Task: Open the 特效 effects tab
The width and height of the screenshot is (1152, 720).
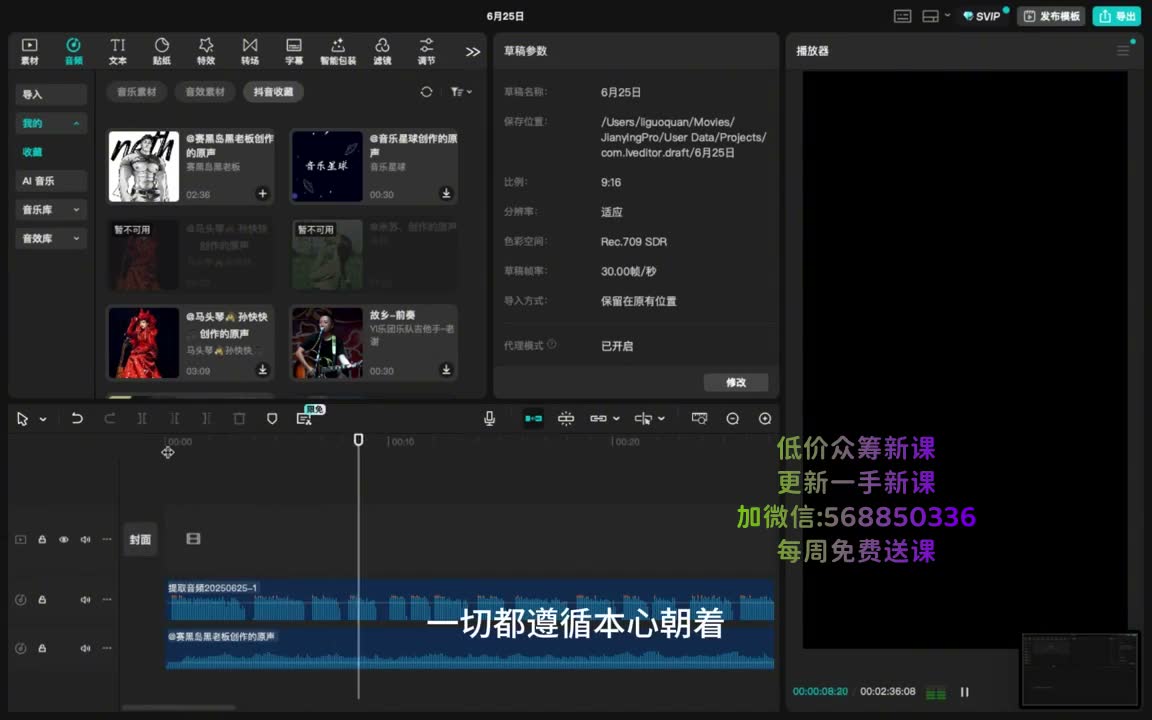Action: [x=206, y=51]
